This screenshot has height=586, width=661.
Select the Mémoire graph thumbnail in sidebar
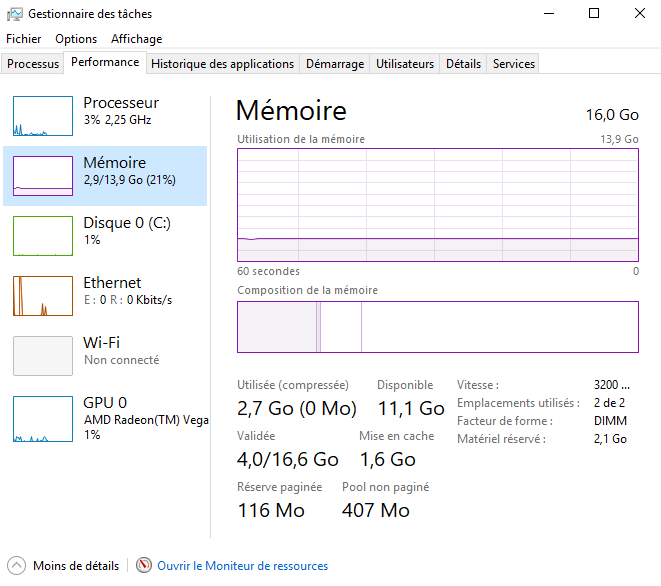43,176
